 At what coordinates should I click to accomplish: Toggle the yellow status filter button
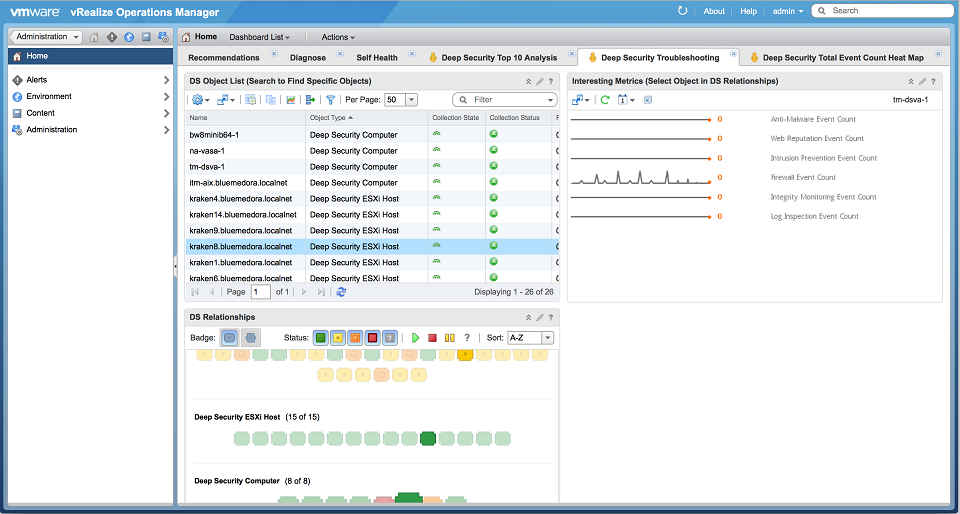(x=338, y=338)
